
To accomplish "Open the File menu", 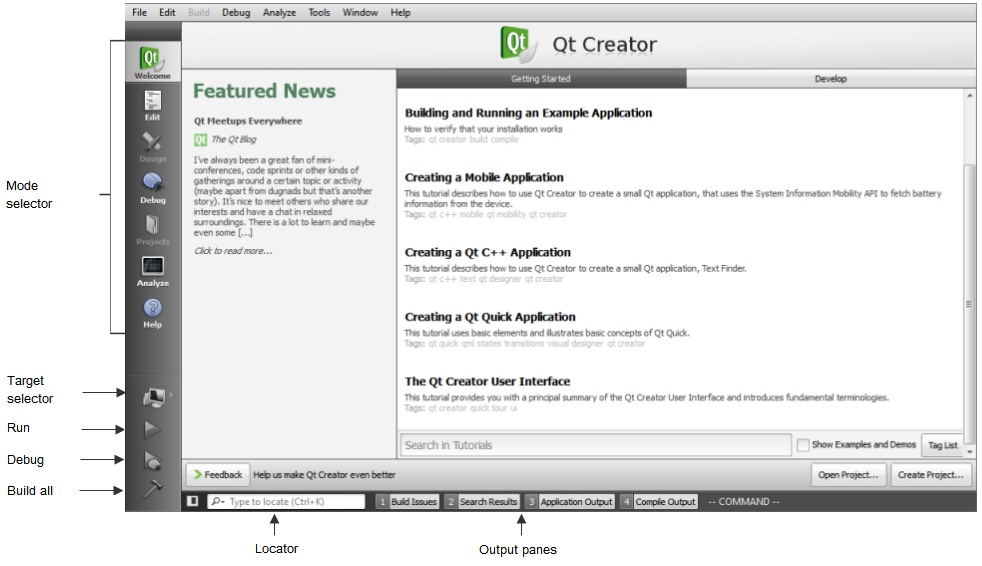I will click(140, 13).
